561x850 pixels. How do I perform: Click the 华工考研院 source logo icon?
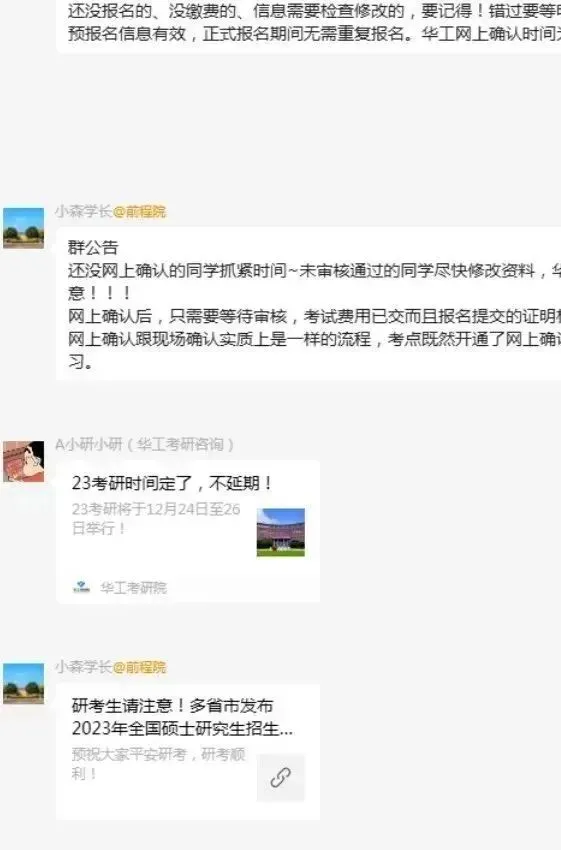pos(81,587)
